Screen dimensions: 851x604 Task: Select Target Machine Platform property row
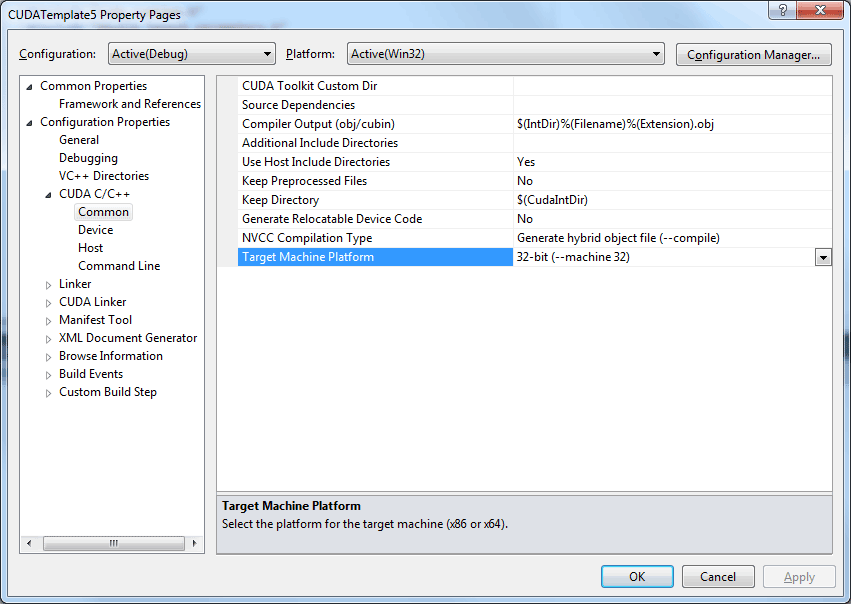pos(375,257)
